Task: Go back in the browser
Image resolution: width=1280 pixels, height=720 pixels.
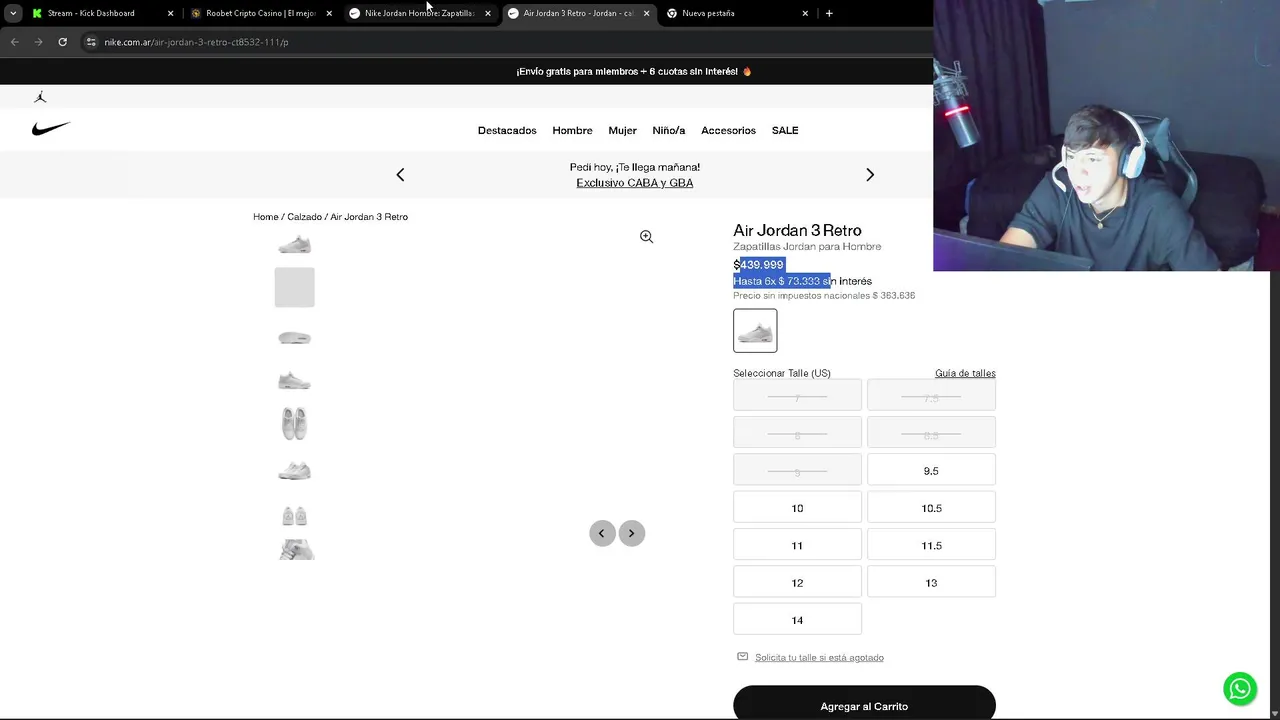Action: (x=15, y=42)
